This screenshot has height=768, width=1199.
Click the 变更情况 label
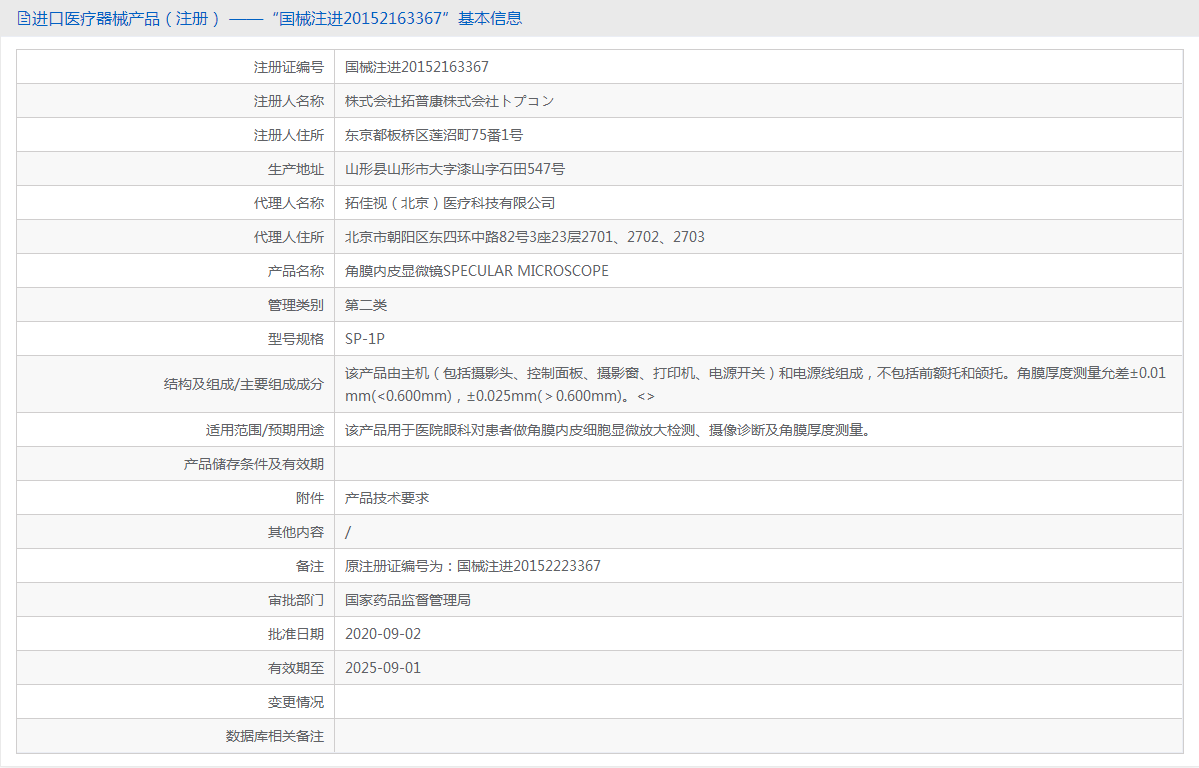(295, 702)
